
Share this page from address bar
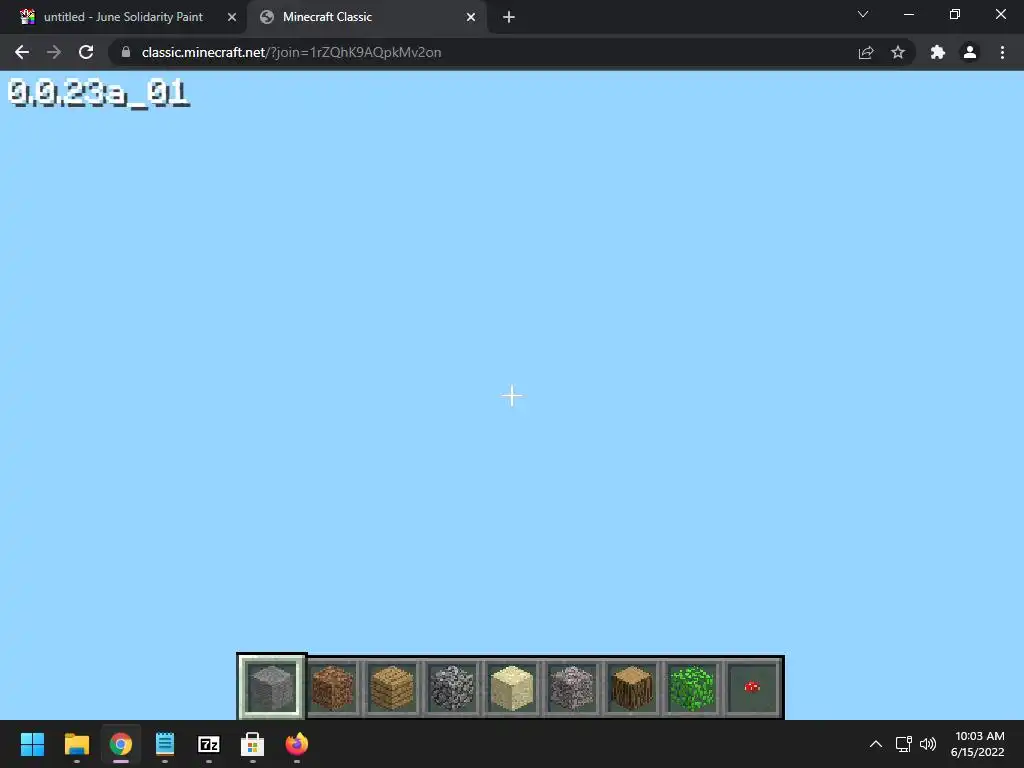(x=866, y=52)
